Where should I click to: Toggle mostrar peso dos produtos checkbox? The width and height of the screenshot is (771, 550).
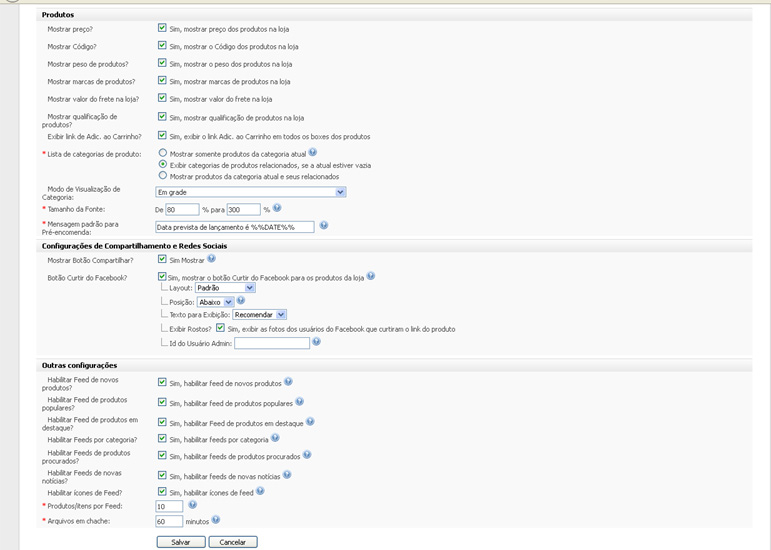pos(162,63)
